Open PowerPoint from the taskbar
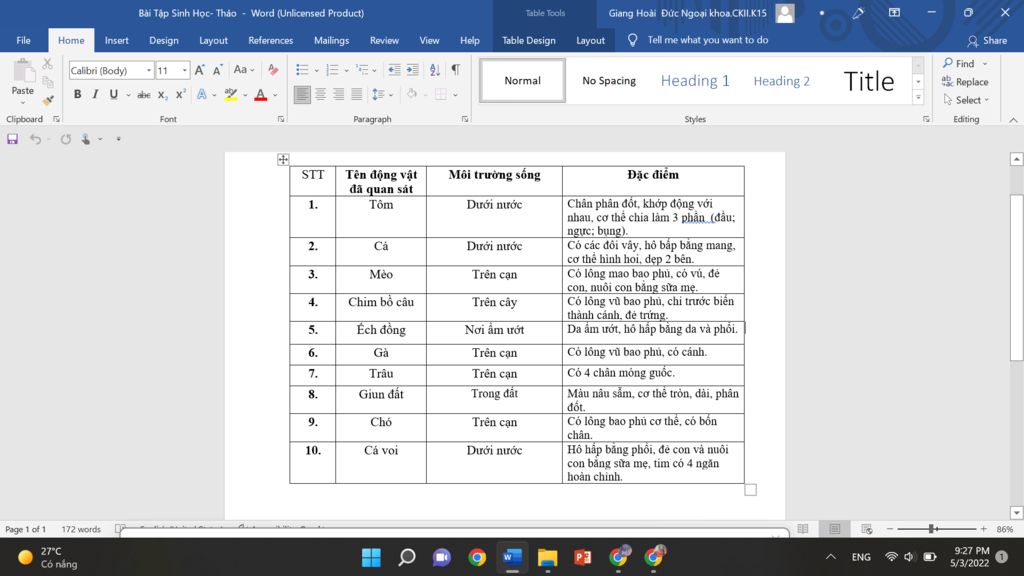The width and height of the screenshot is (1024, 576). pyautogui.click(x=583, y=557)
